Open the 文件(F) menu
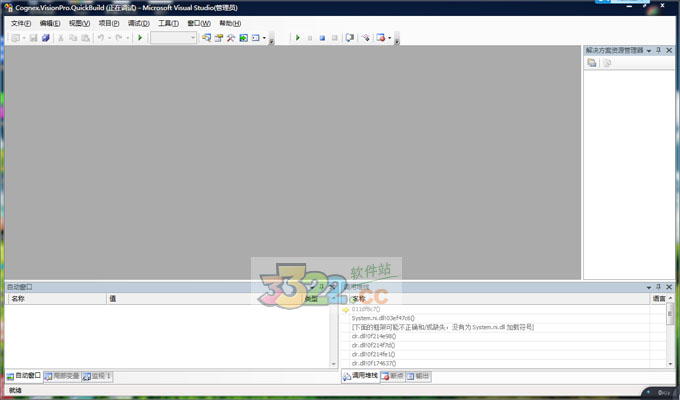Image resolution: width=680 pixels, height=400 pixels. (x=21, y=23)
